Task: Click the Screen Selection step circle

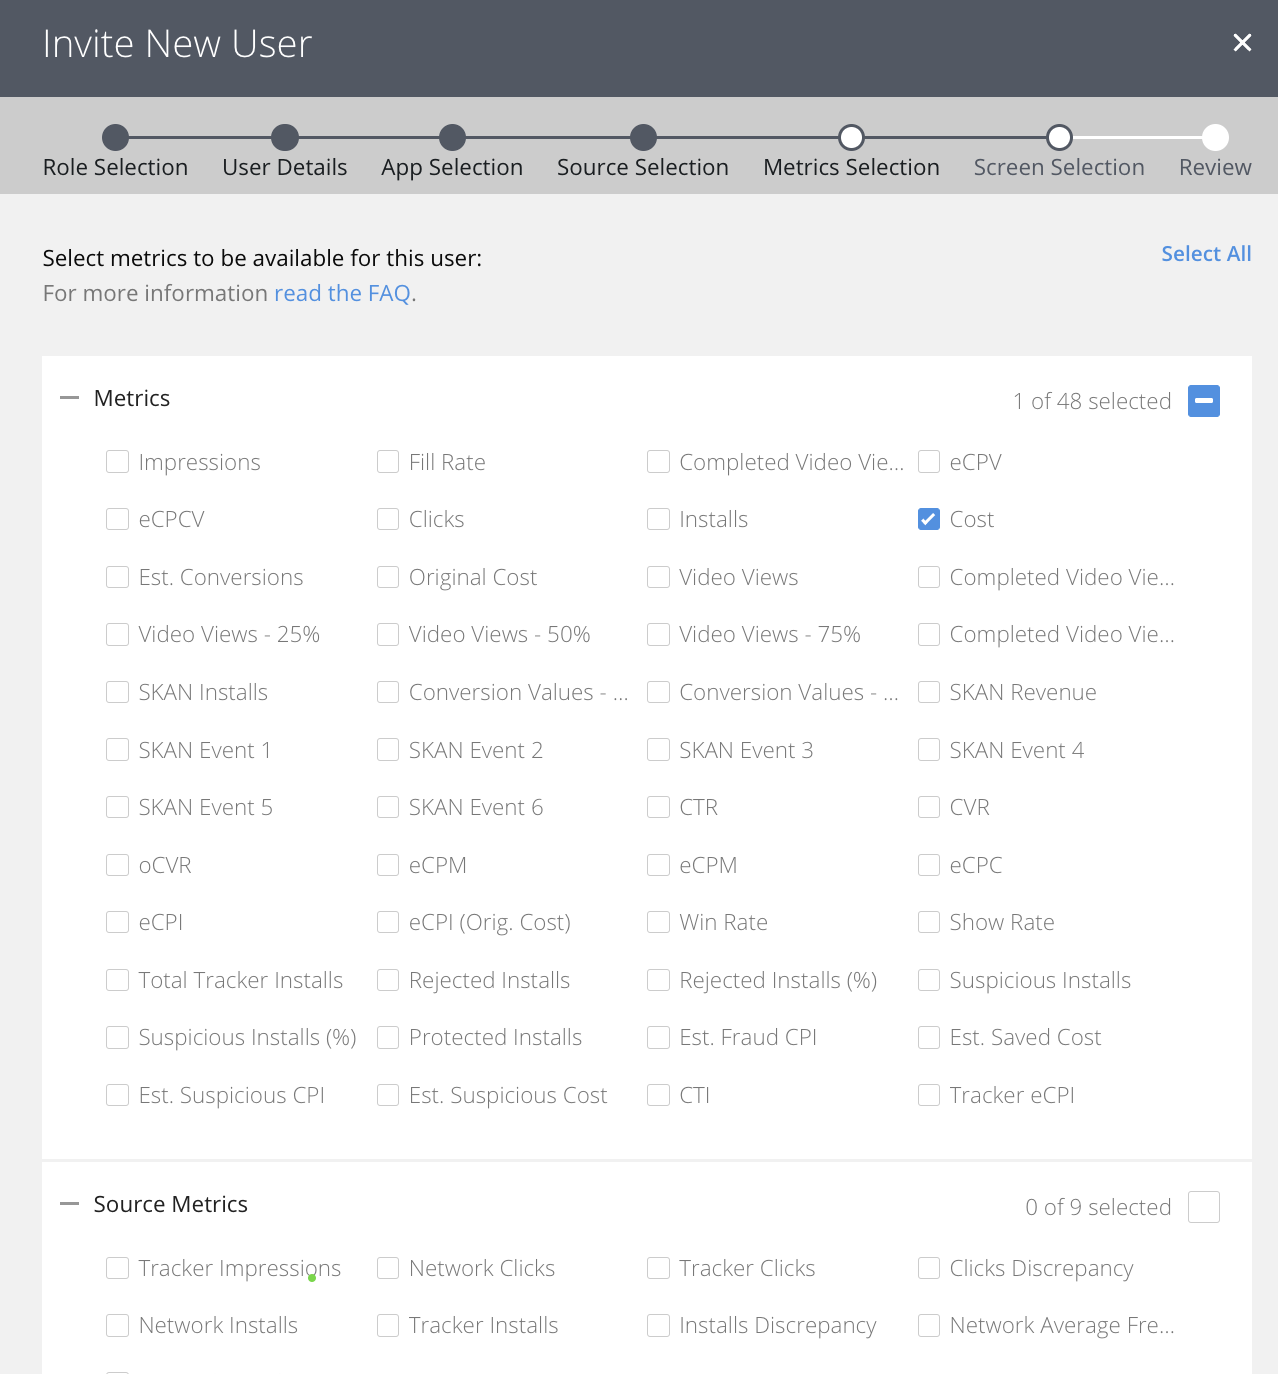Action: (x=1059, y=137)
